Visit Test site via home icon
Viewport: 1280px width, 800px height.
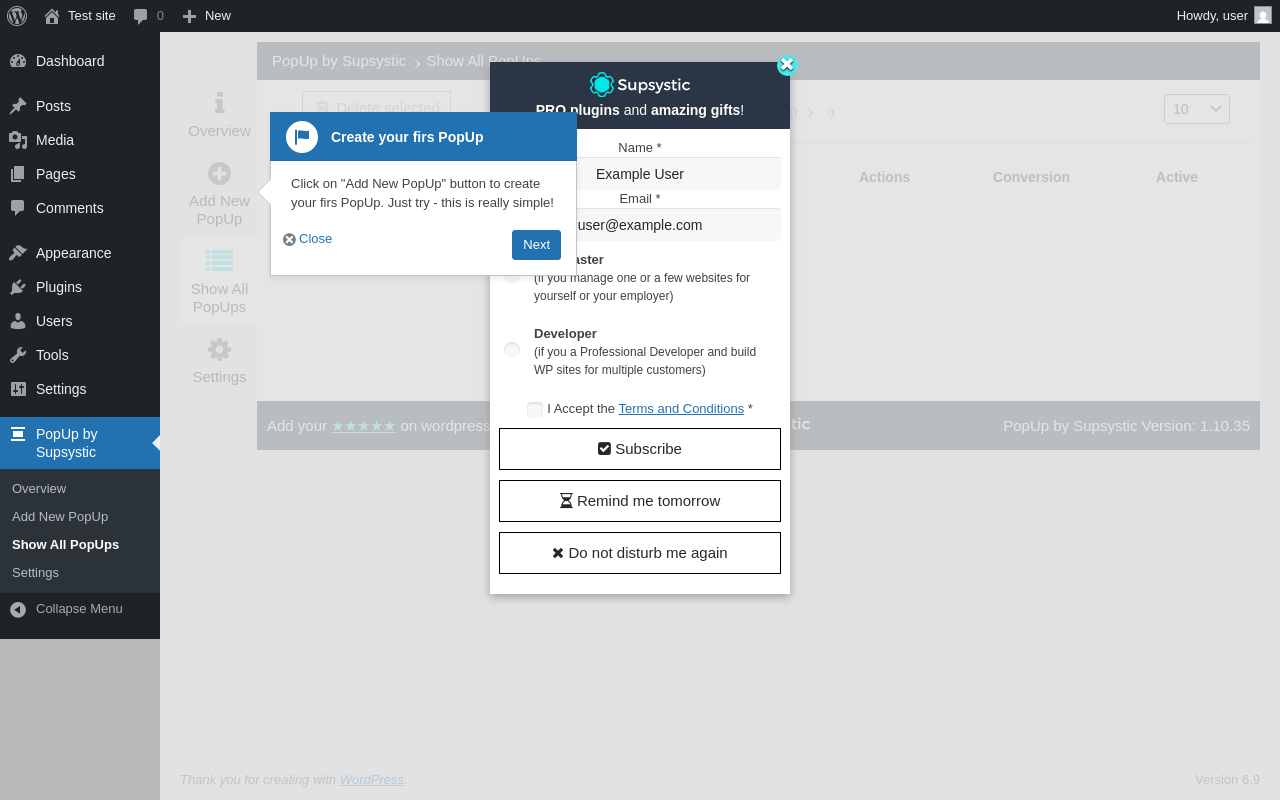coord(52,16)
